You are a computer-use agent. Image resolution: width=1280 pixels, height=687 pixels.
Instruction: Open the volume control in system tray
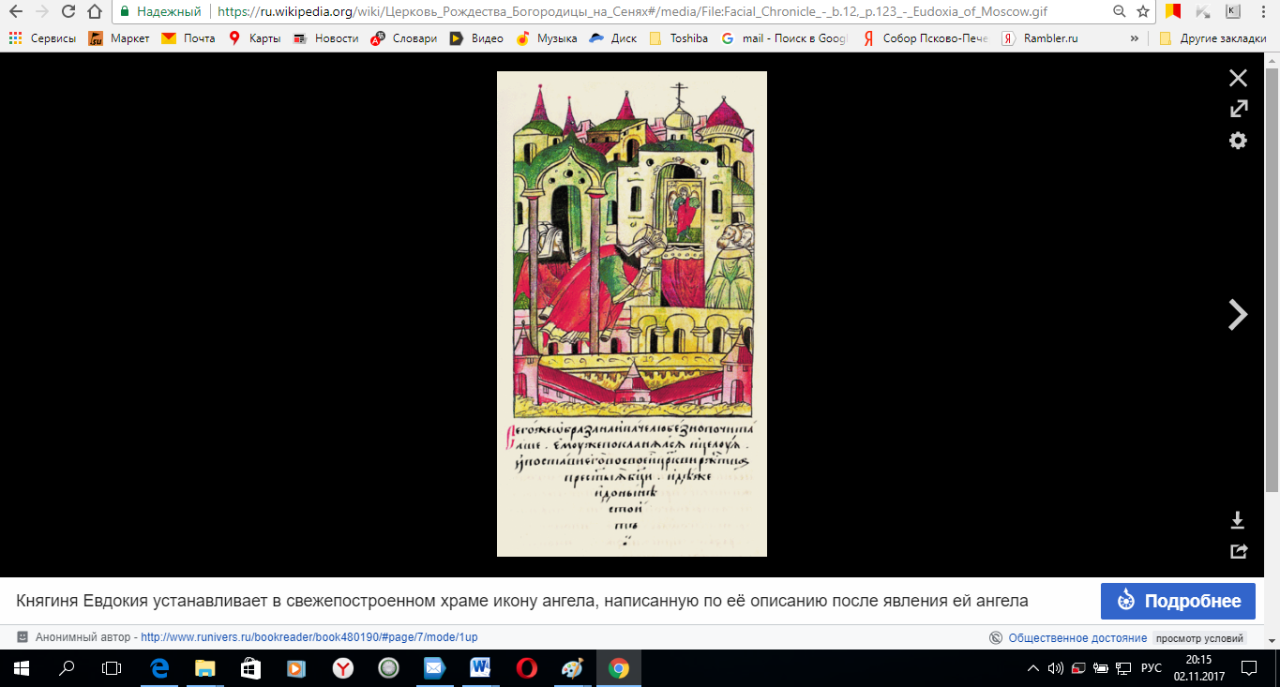(1057, 668)
